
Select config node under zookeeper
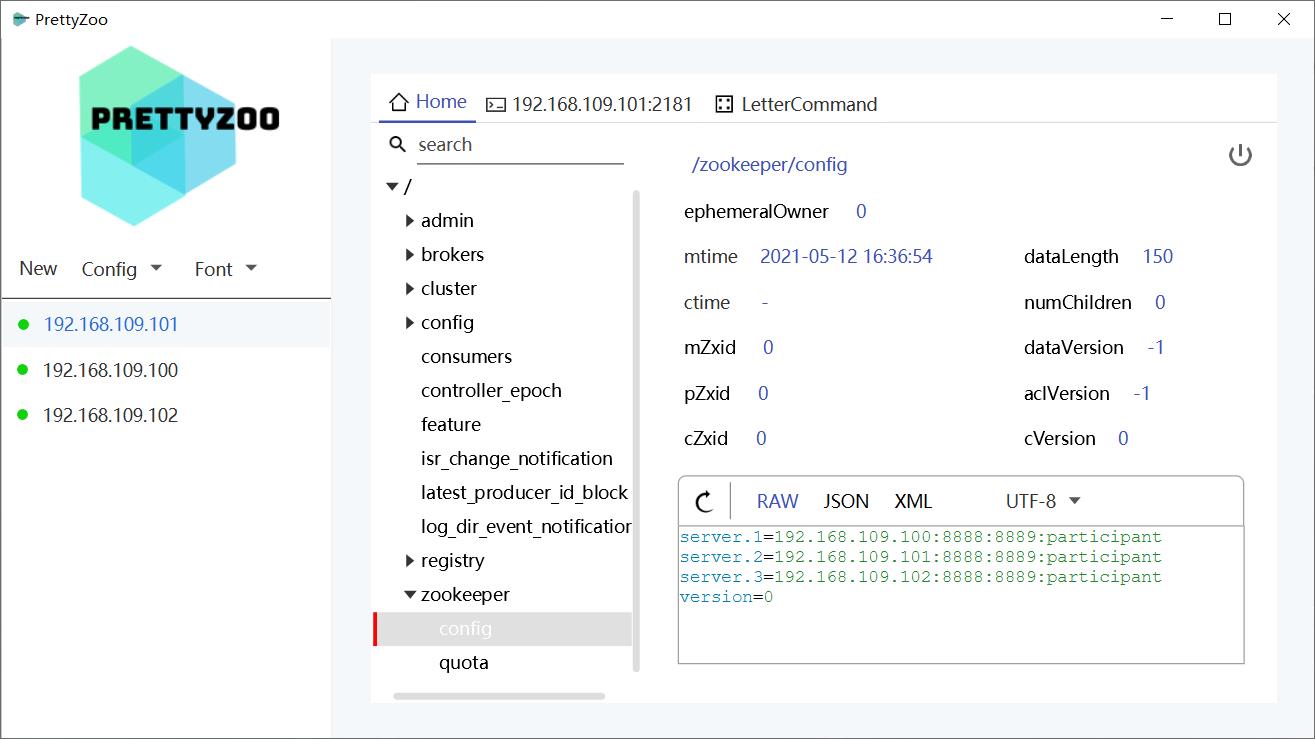pyautogui.click(x=503, y=629)
